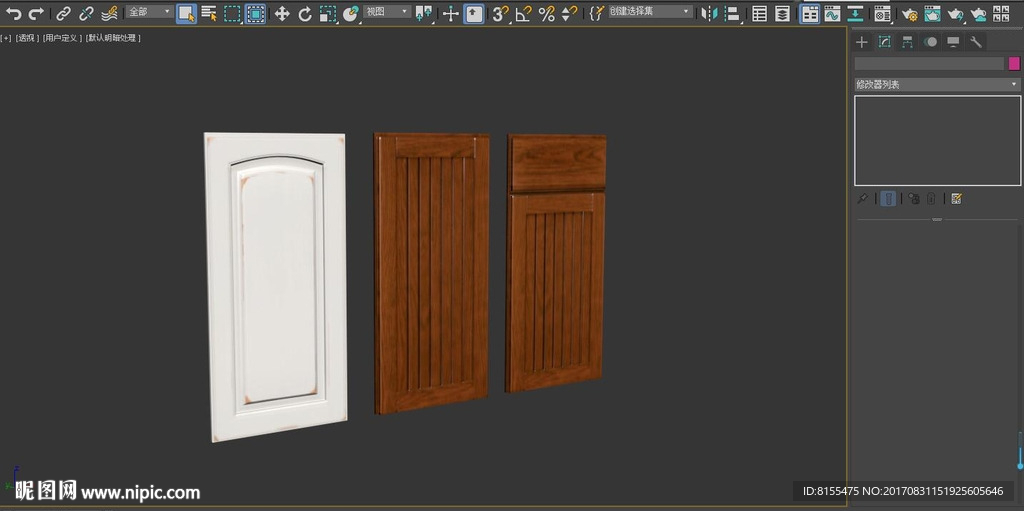Open the 创建选择集 named selection dropdown

coord(650,12)
